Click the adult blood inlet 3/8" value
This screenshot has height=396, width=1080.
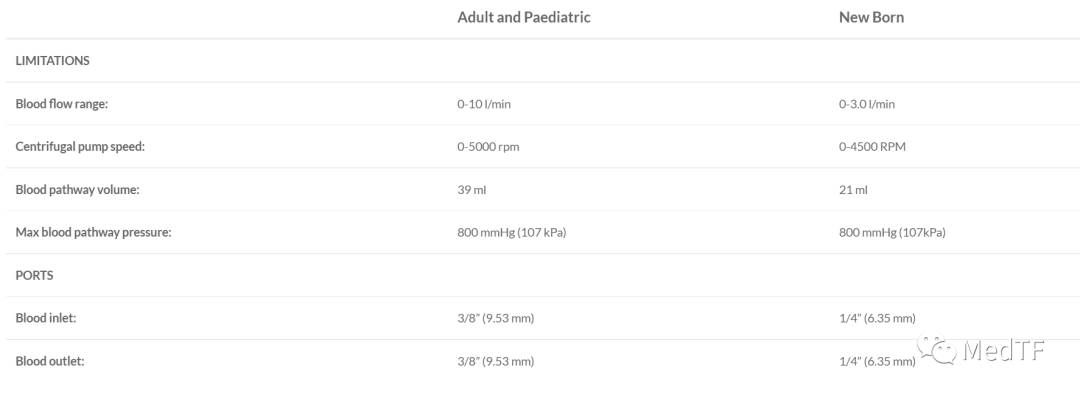[495, 318]
